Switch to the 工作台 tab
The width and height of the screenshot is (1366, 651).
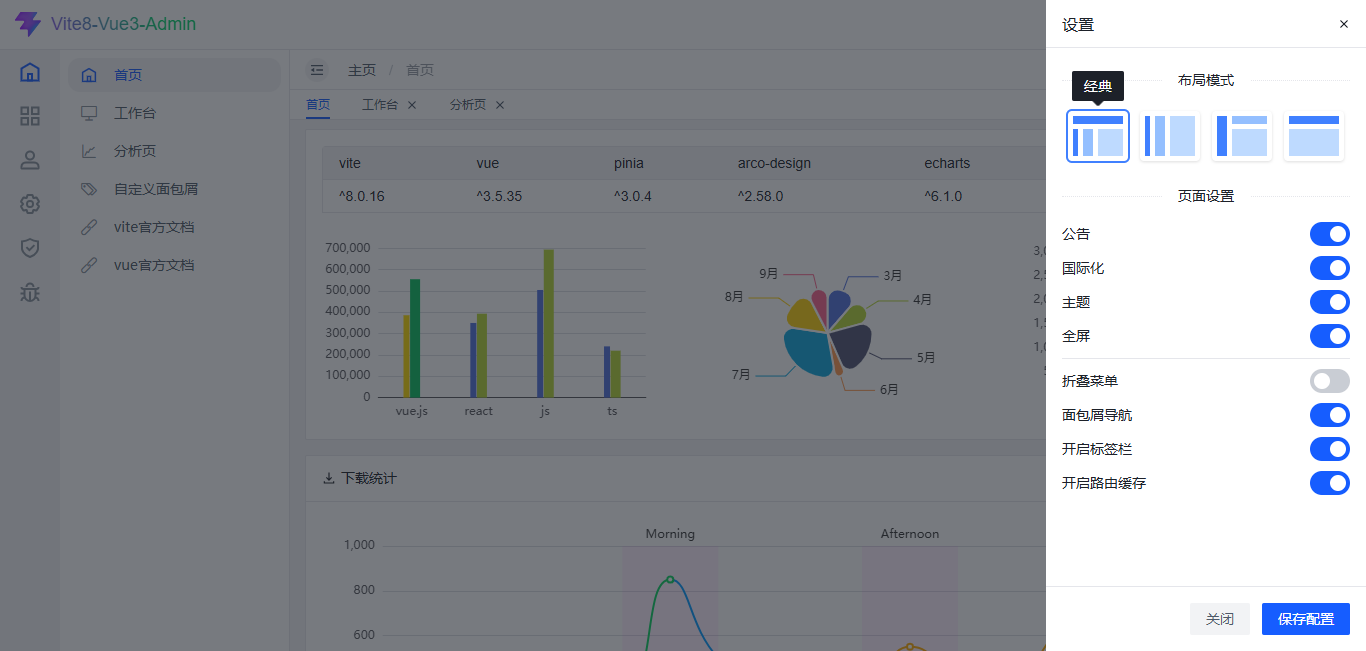(379, 105)
